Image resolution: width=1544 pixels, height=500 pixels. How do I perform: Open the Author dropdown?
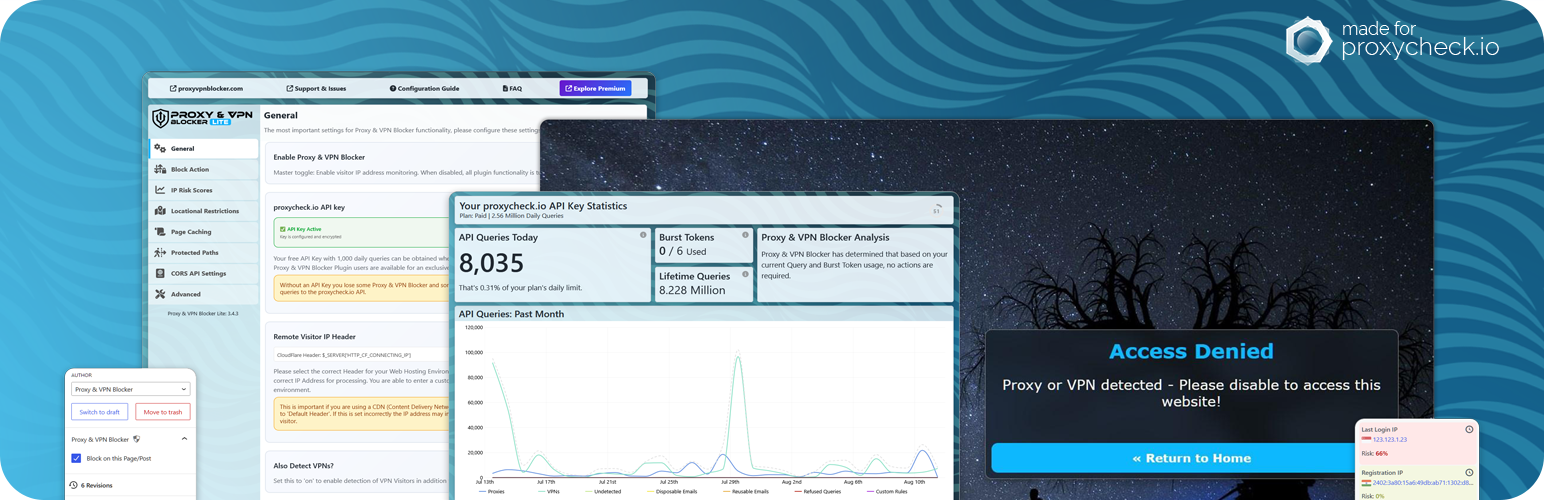130,389
